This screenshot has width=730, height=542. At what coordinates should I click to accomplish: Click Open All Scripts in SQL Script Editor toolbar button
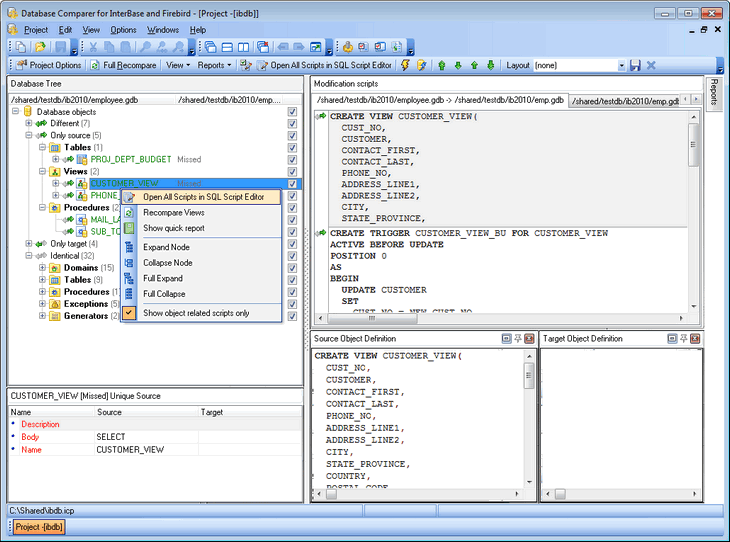coord(325,65)
